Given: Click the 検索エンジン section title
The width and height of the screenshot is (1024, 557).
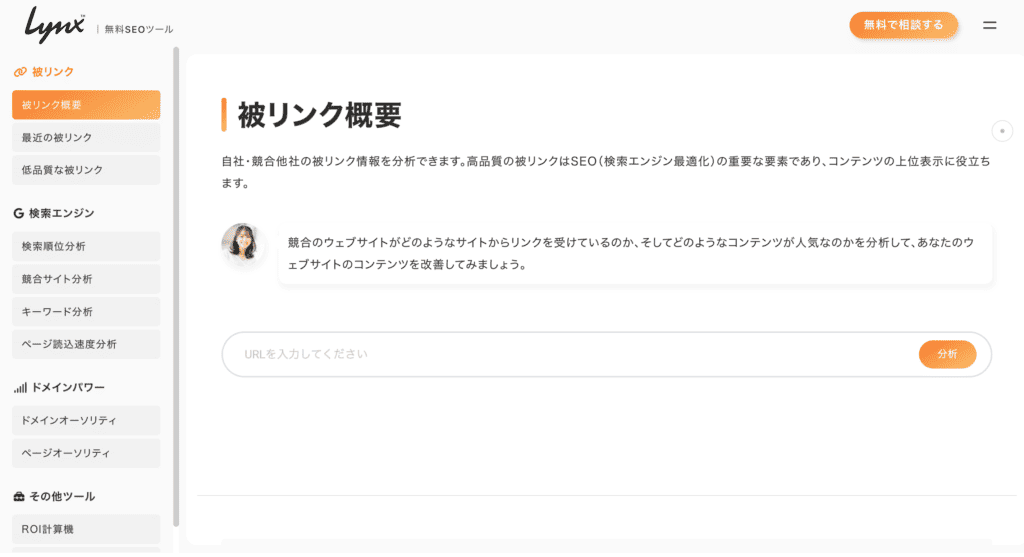Looking at the screenshot, I should (61, 213).
